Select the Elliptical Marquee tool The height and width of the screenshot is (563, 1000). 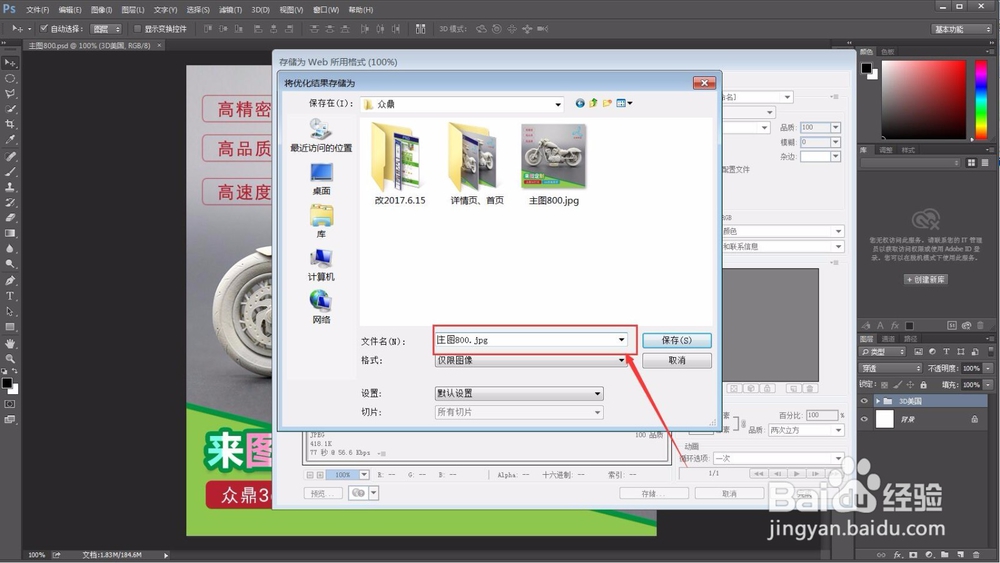click(10, 78)
